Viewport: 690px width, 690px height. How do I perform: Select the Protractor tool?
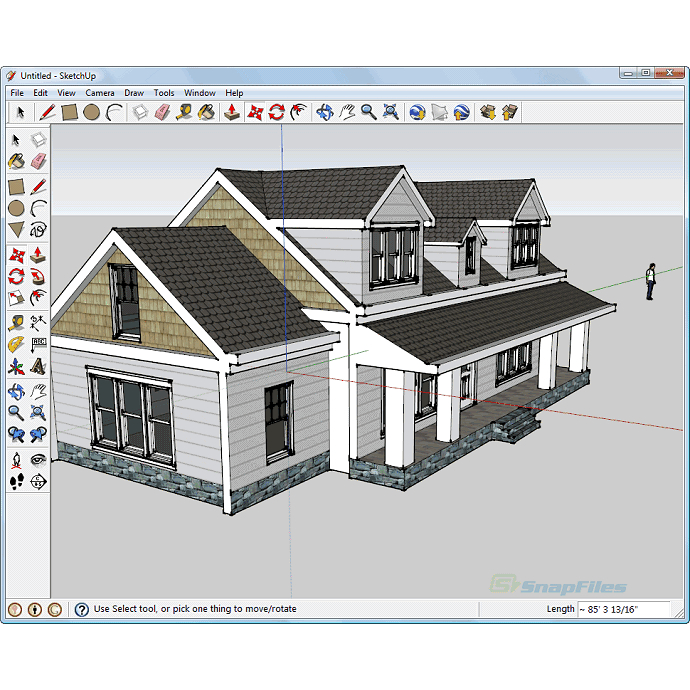point(16,345)
